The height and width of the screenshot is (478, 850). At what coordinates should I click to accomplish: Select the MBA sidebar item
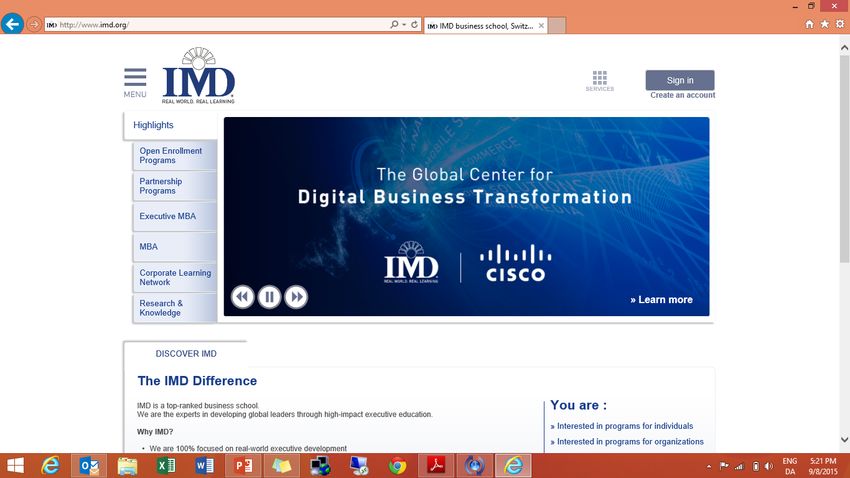(x=175, y=247)
